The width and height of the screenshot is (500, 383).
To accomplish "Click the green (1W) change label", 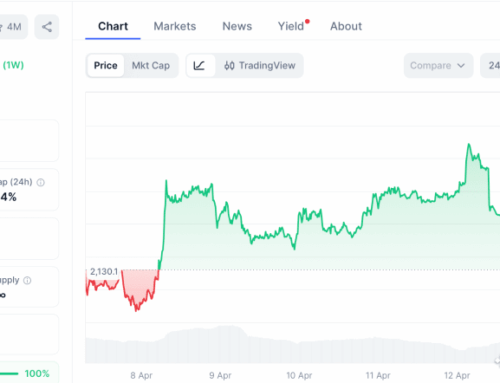I will (x=13, y=65).
